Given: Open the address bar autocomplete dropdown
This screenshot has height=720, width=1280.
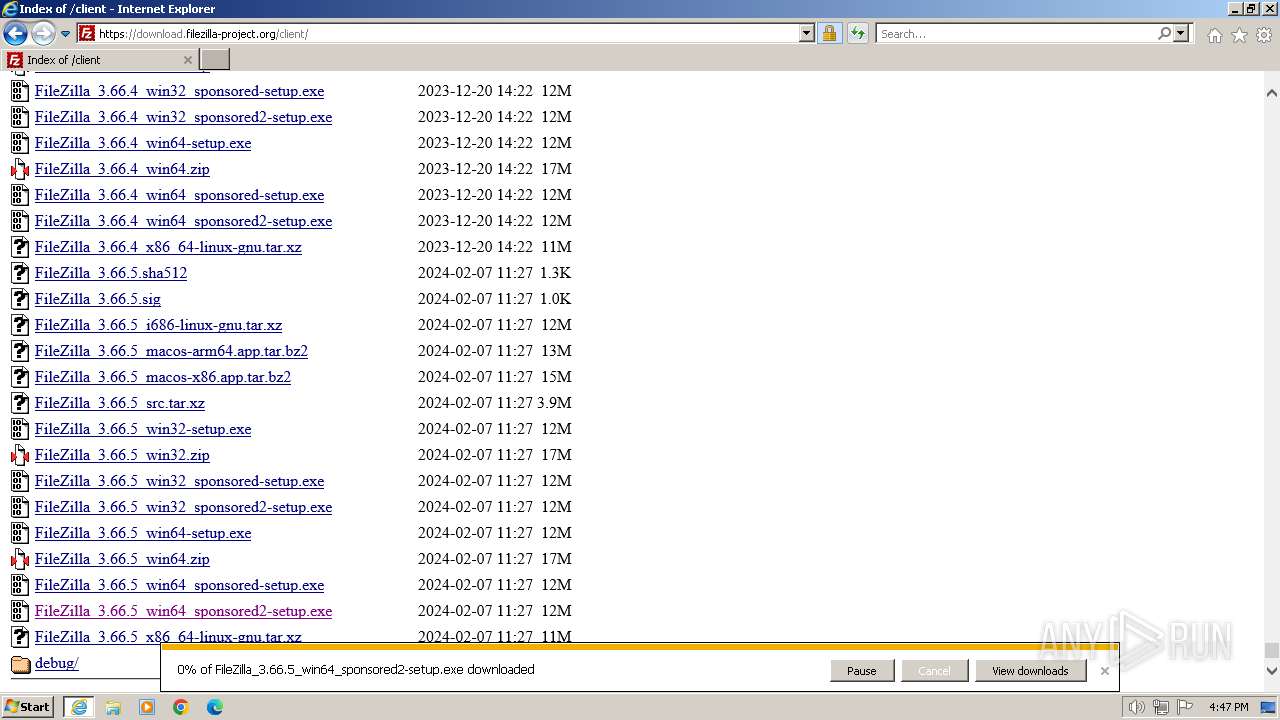Looking at the screenshot, I should (807, 33).
